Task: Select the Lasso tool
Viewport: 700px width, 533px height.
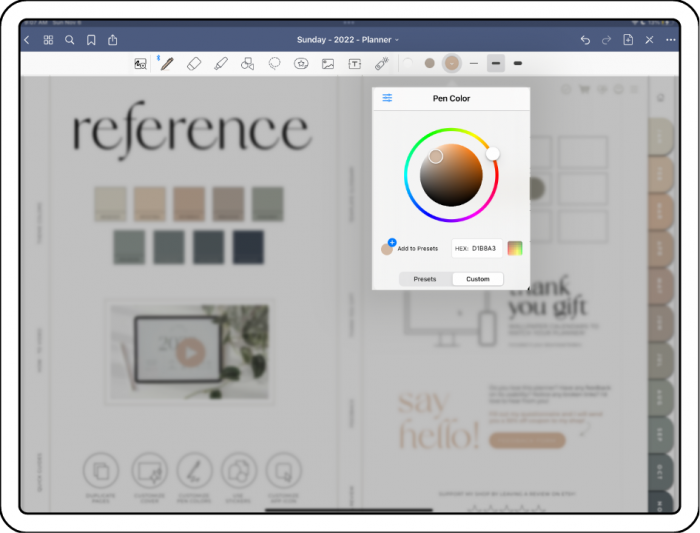Action: pos(274,63)
